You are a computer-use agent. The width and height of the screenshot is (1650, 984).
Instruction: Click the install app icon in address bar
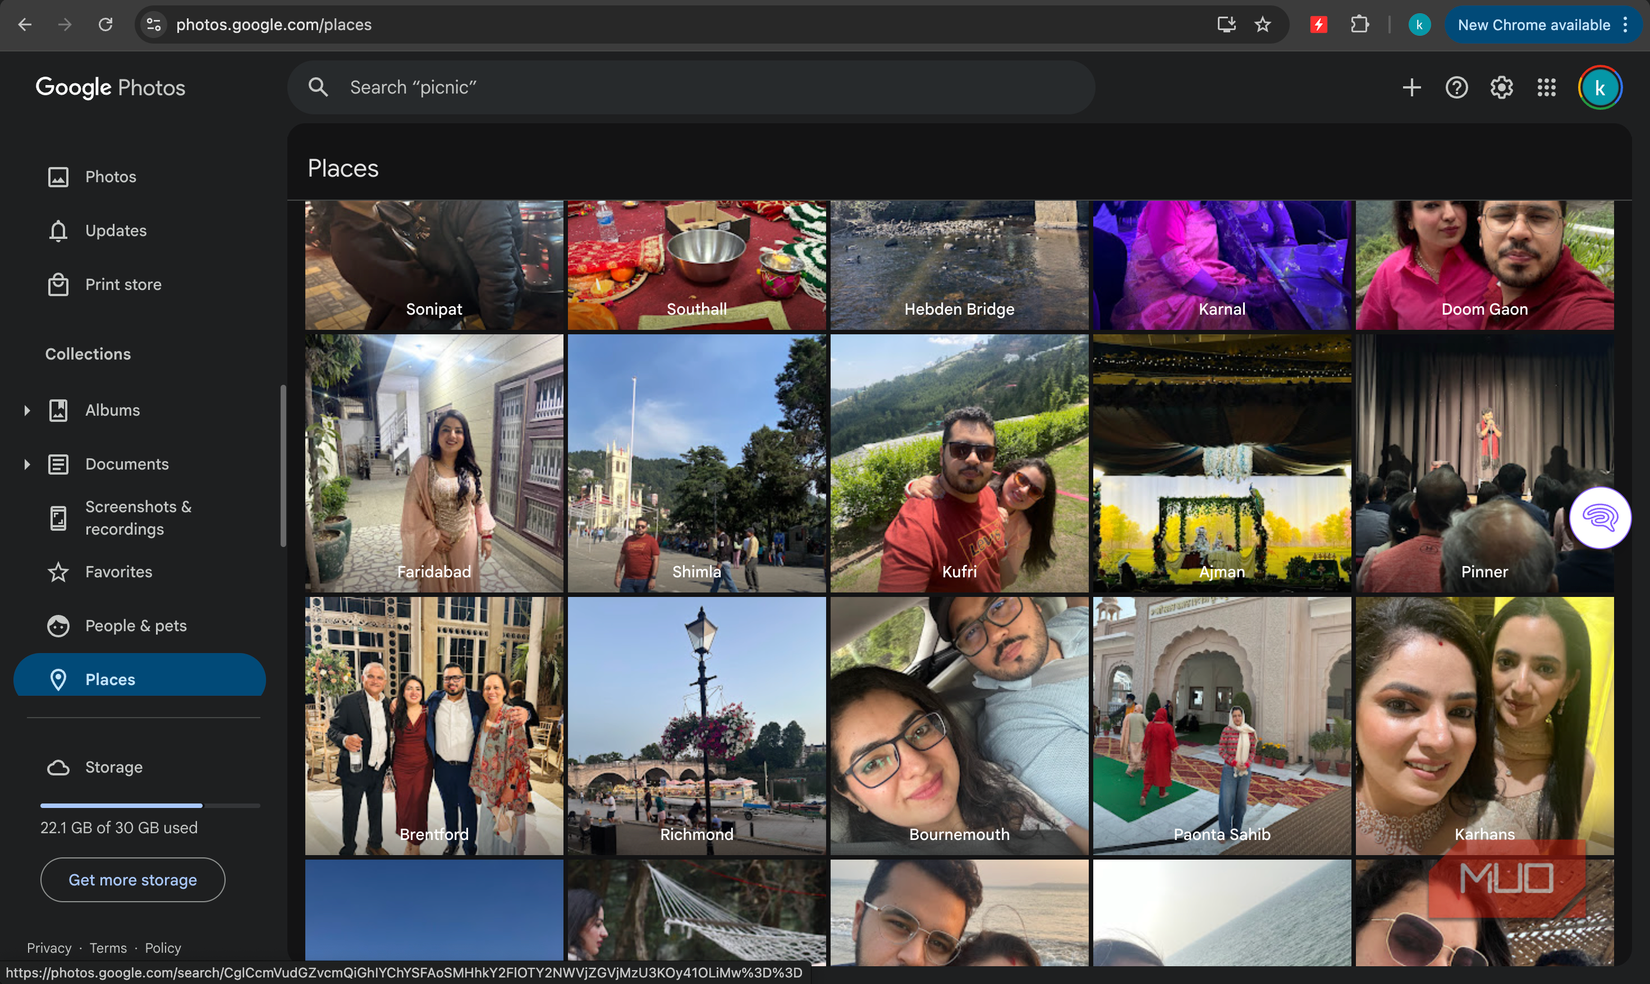[x=1226, y=25]
